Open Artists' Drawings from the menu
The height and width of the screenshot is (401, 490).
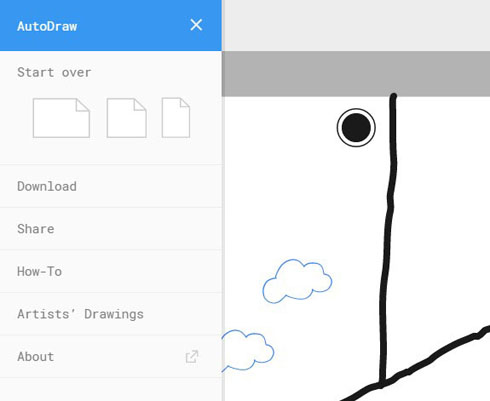click(x=111, y=314)
